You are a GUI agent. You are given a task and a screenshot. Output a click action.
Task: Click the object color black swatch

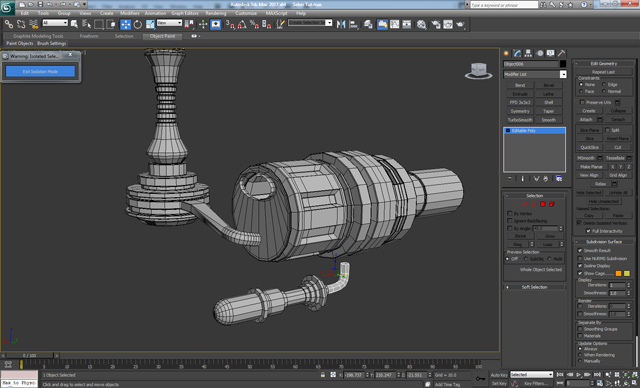563,64
